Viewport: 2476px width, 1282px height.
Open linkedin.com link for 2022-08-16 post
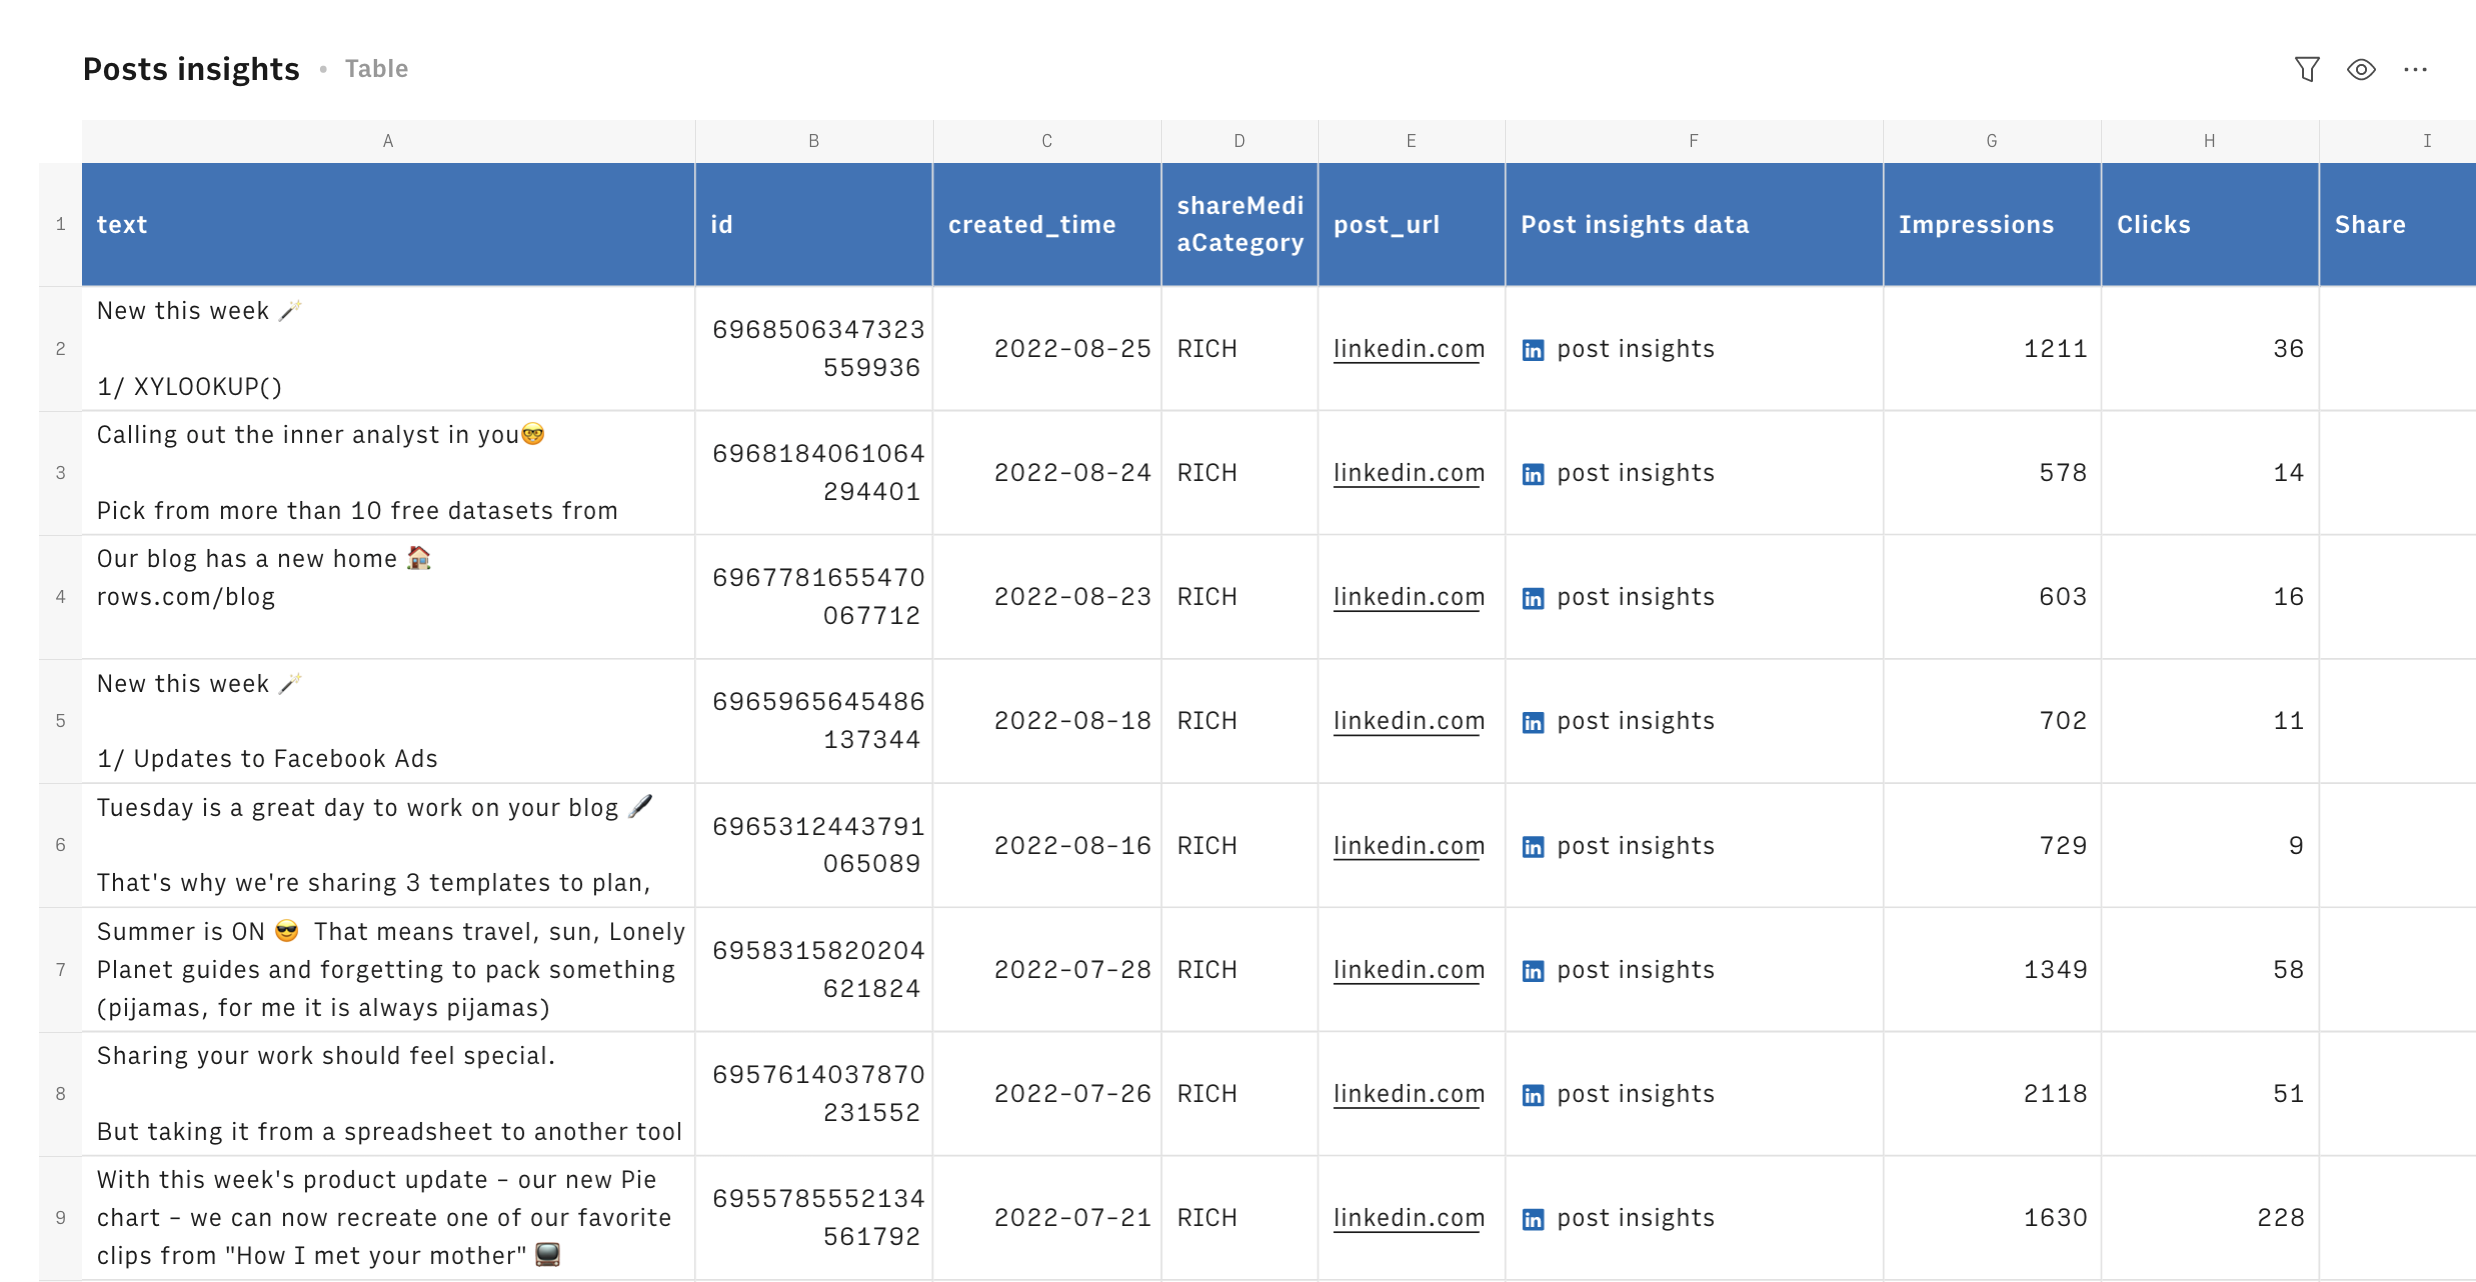point(1408,846)
